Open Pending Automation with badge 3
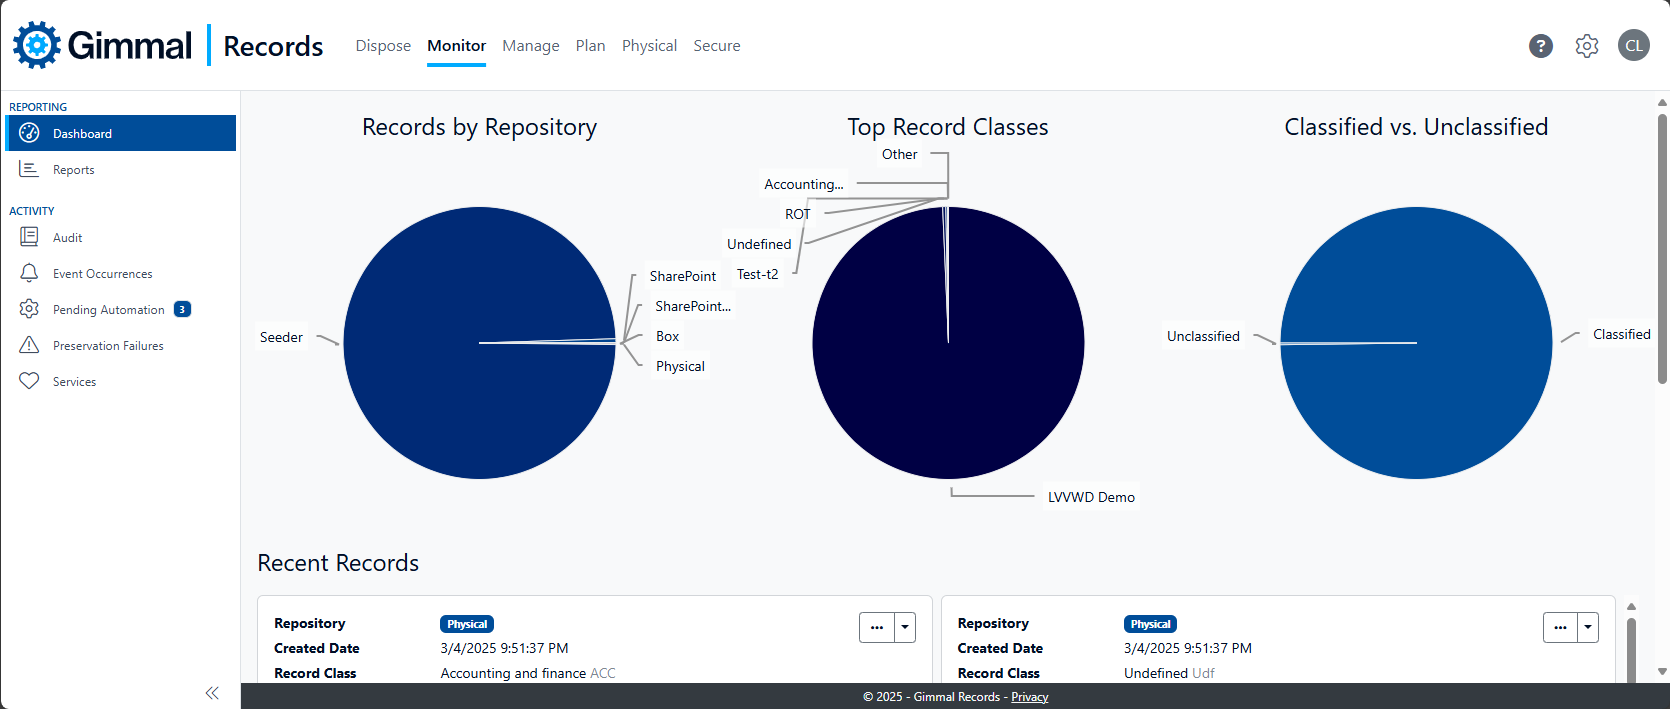1670x709 pixels. 108,310
